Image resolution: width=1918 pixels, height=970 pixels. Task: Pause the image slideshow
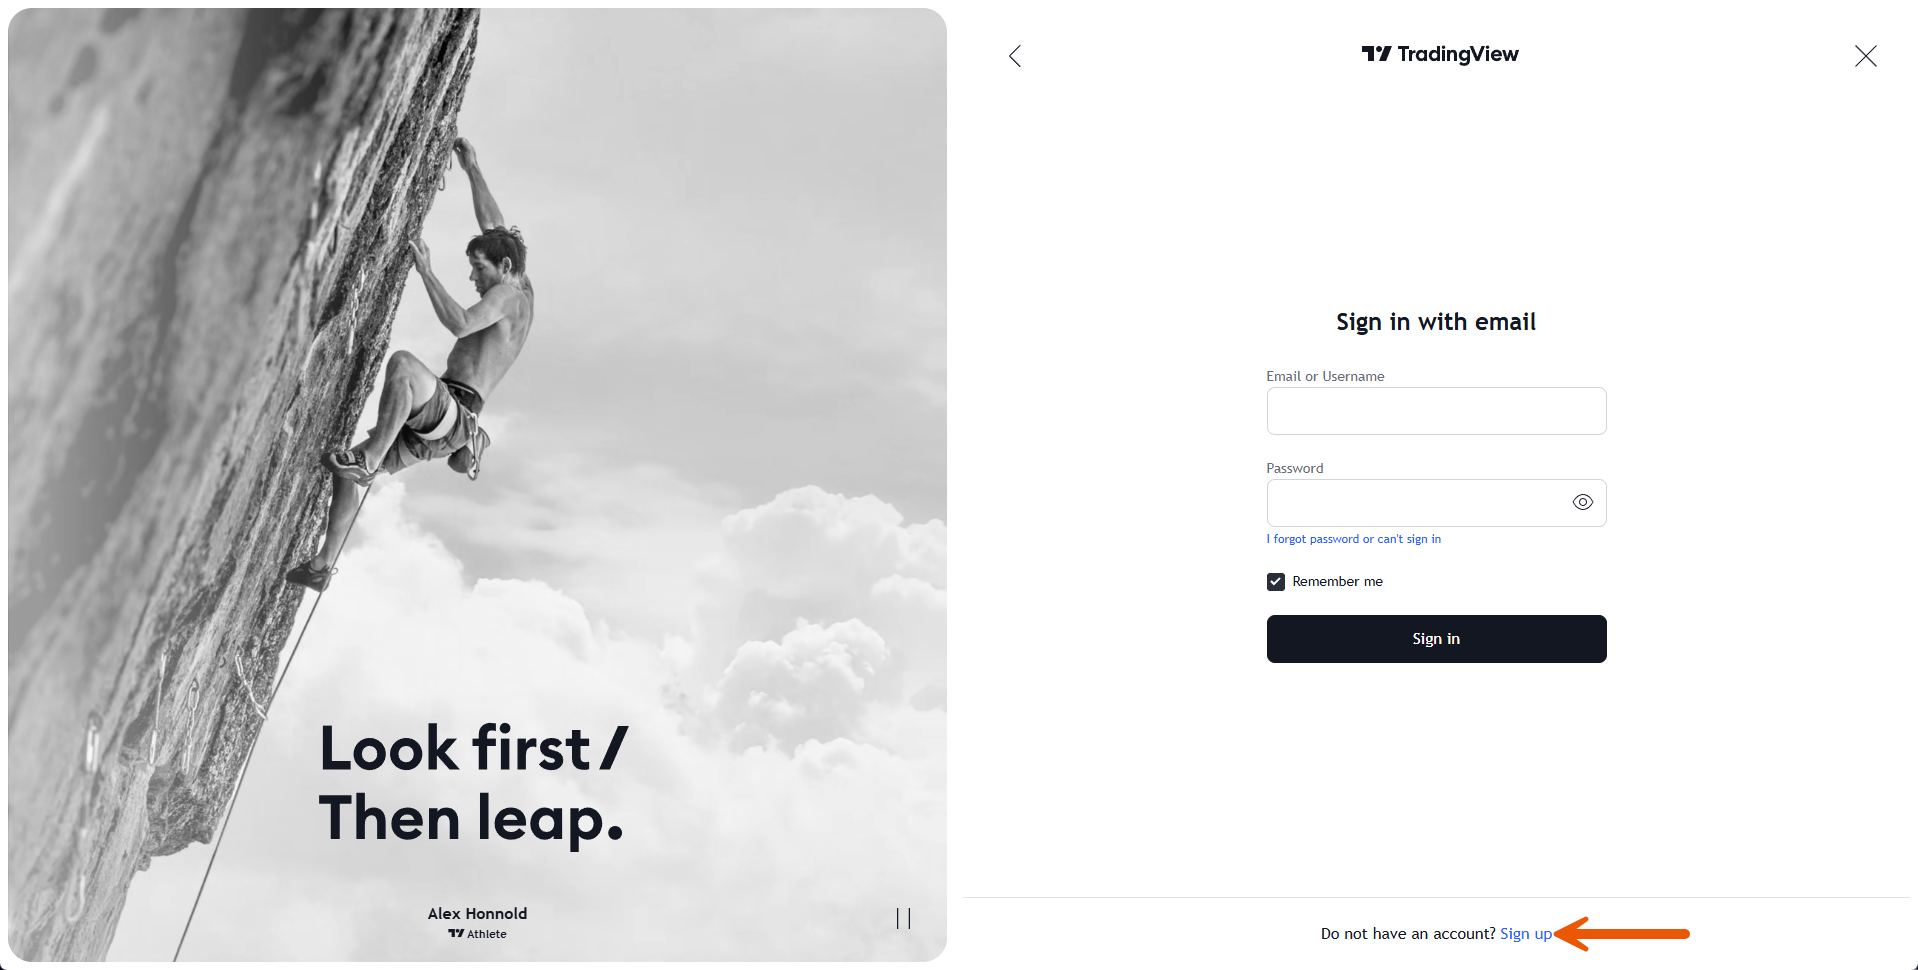pos(903,918)
